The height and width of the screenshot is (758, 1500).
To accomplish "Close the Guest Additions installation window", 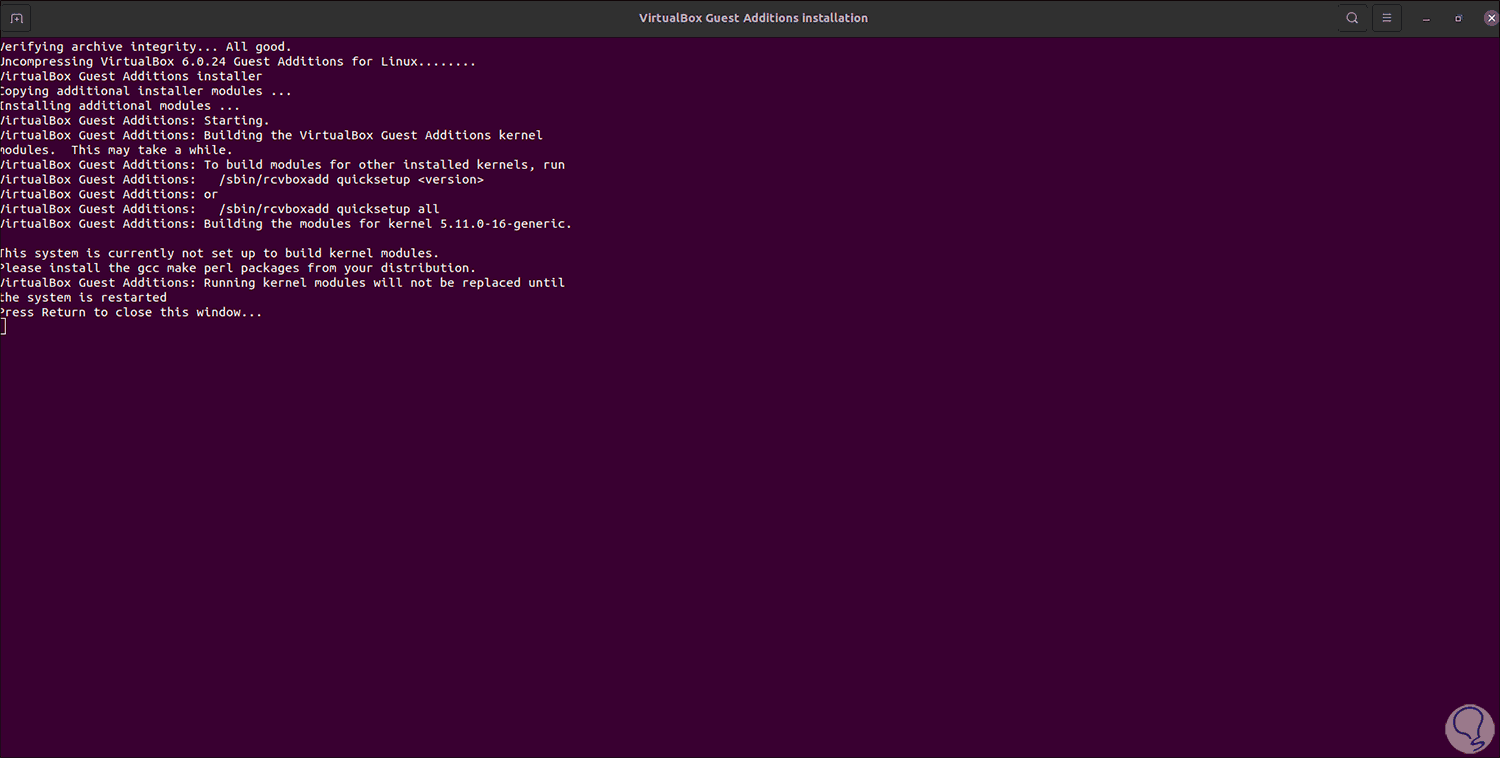I will (x=1490, y=18).
